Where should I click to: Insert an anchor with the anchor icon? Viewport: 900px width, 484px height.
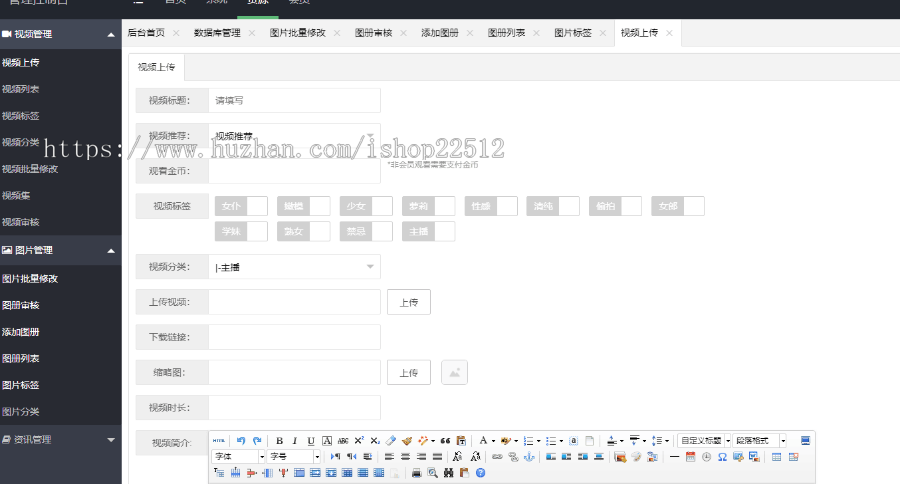[529, 456]
